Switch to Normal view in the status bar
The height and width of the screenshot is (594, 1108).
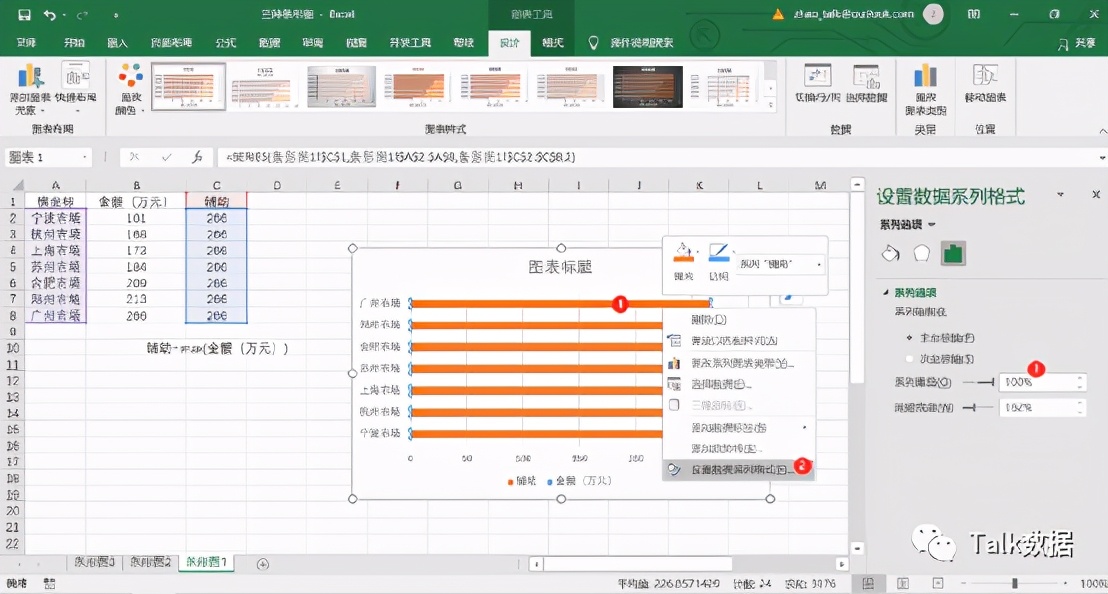pos(868,583)
